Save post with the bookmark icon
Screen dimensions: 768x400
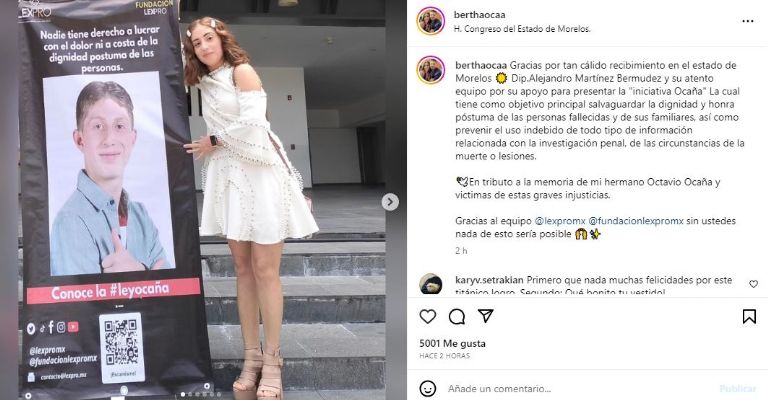749,317
